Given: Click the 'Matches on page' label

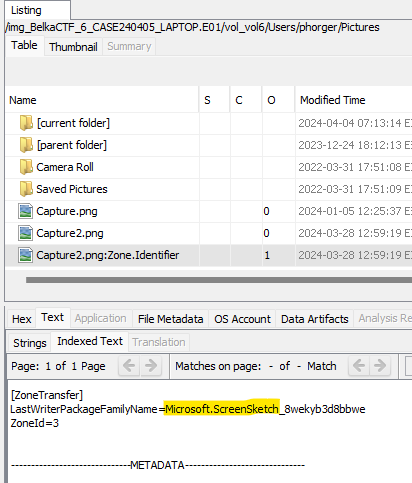Looking at the screenshot, I should (x=218, y=366).
